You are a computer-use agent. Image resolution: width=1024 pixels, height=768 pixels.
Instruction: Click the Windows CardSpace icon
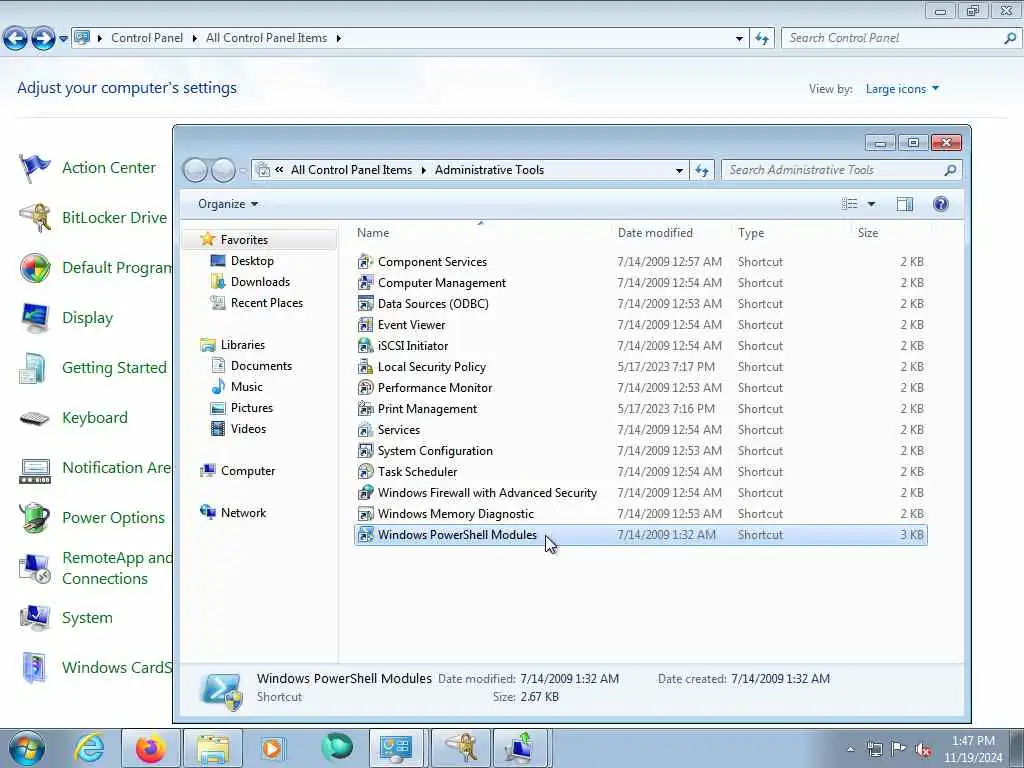click(35, 667)
